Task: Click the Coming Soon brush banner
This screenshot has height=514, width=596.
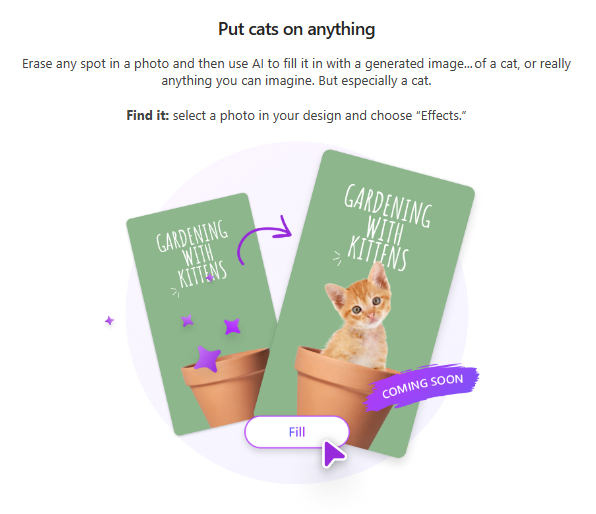Action: click(x=421, y=386)
